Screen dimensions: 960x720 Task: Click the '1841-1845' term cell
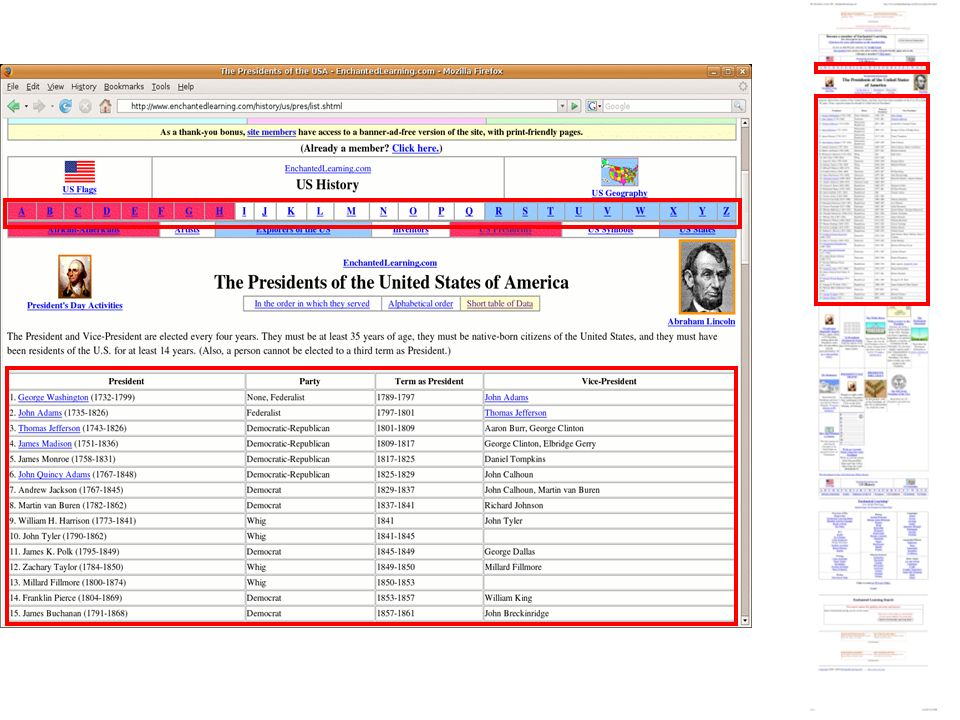pos(429,536)
